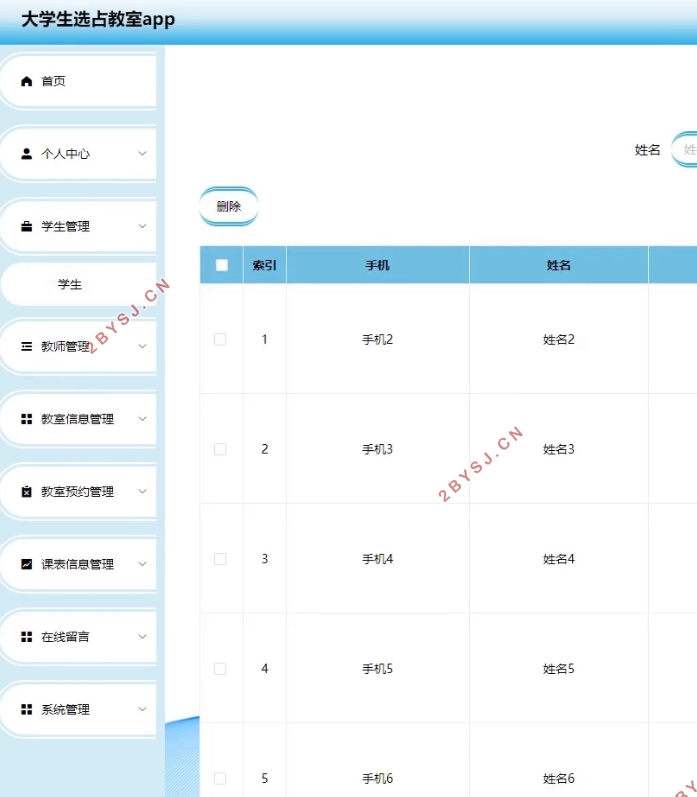
Task: Open the 教师管理 menu label
Action: tap(66, 346)
